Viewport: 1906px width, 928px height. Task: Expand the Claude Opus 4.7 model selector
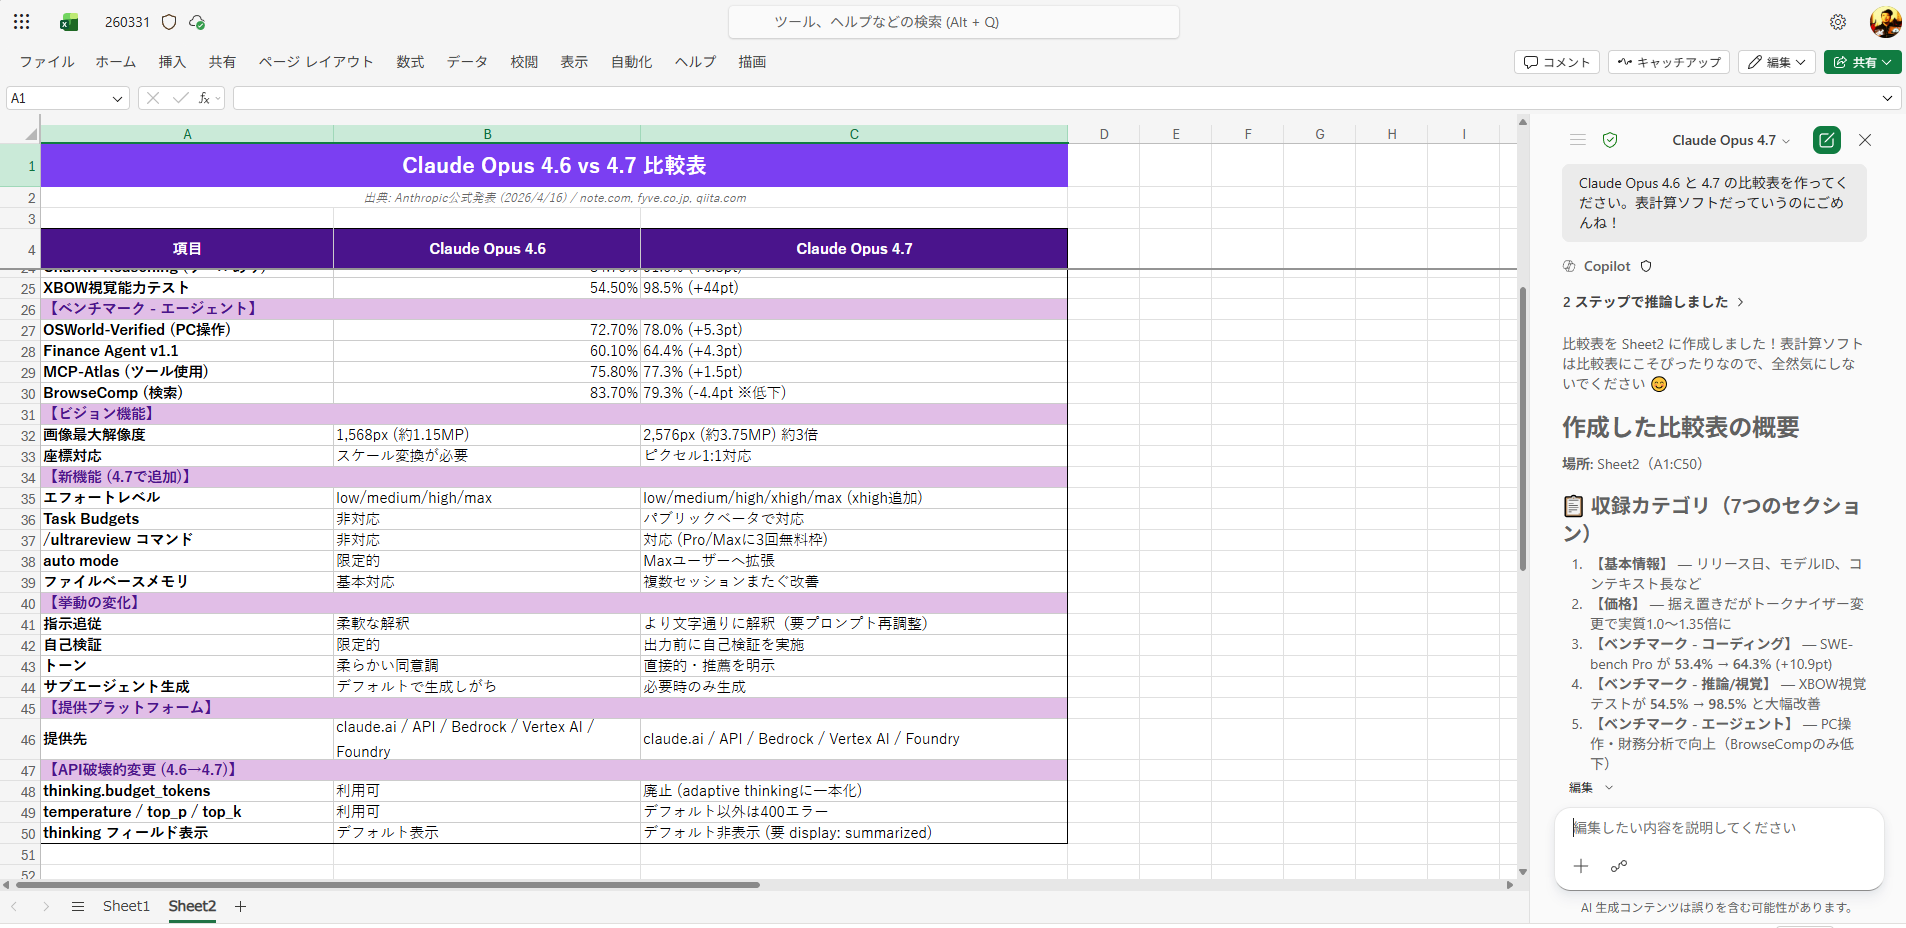[x=1730, y=140]
